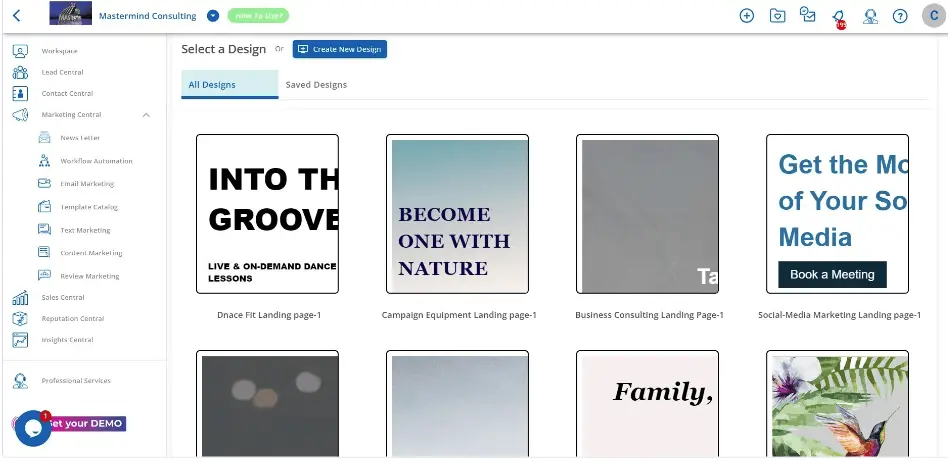Select the Business Consulting Landing Page thumbnail
Image resolution: width=948 pixels, height=461 pixels.
[x=648, y=214]
